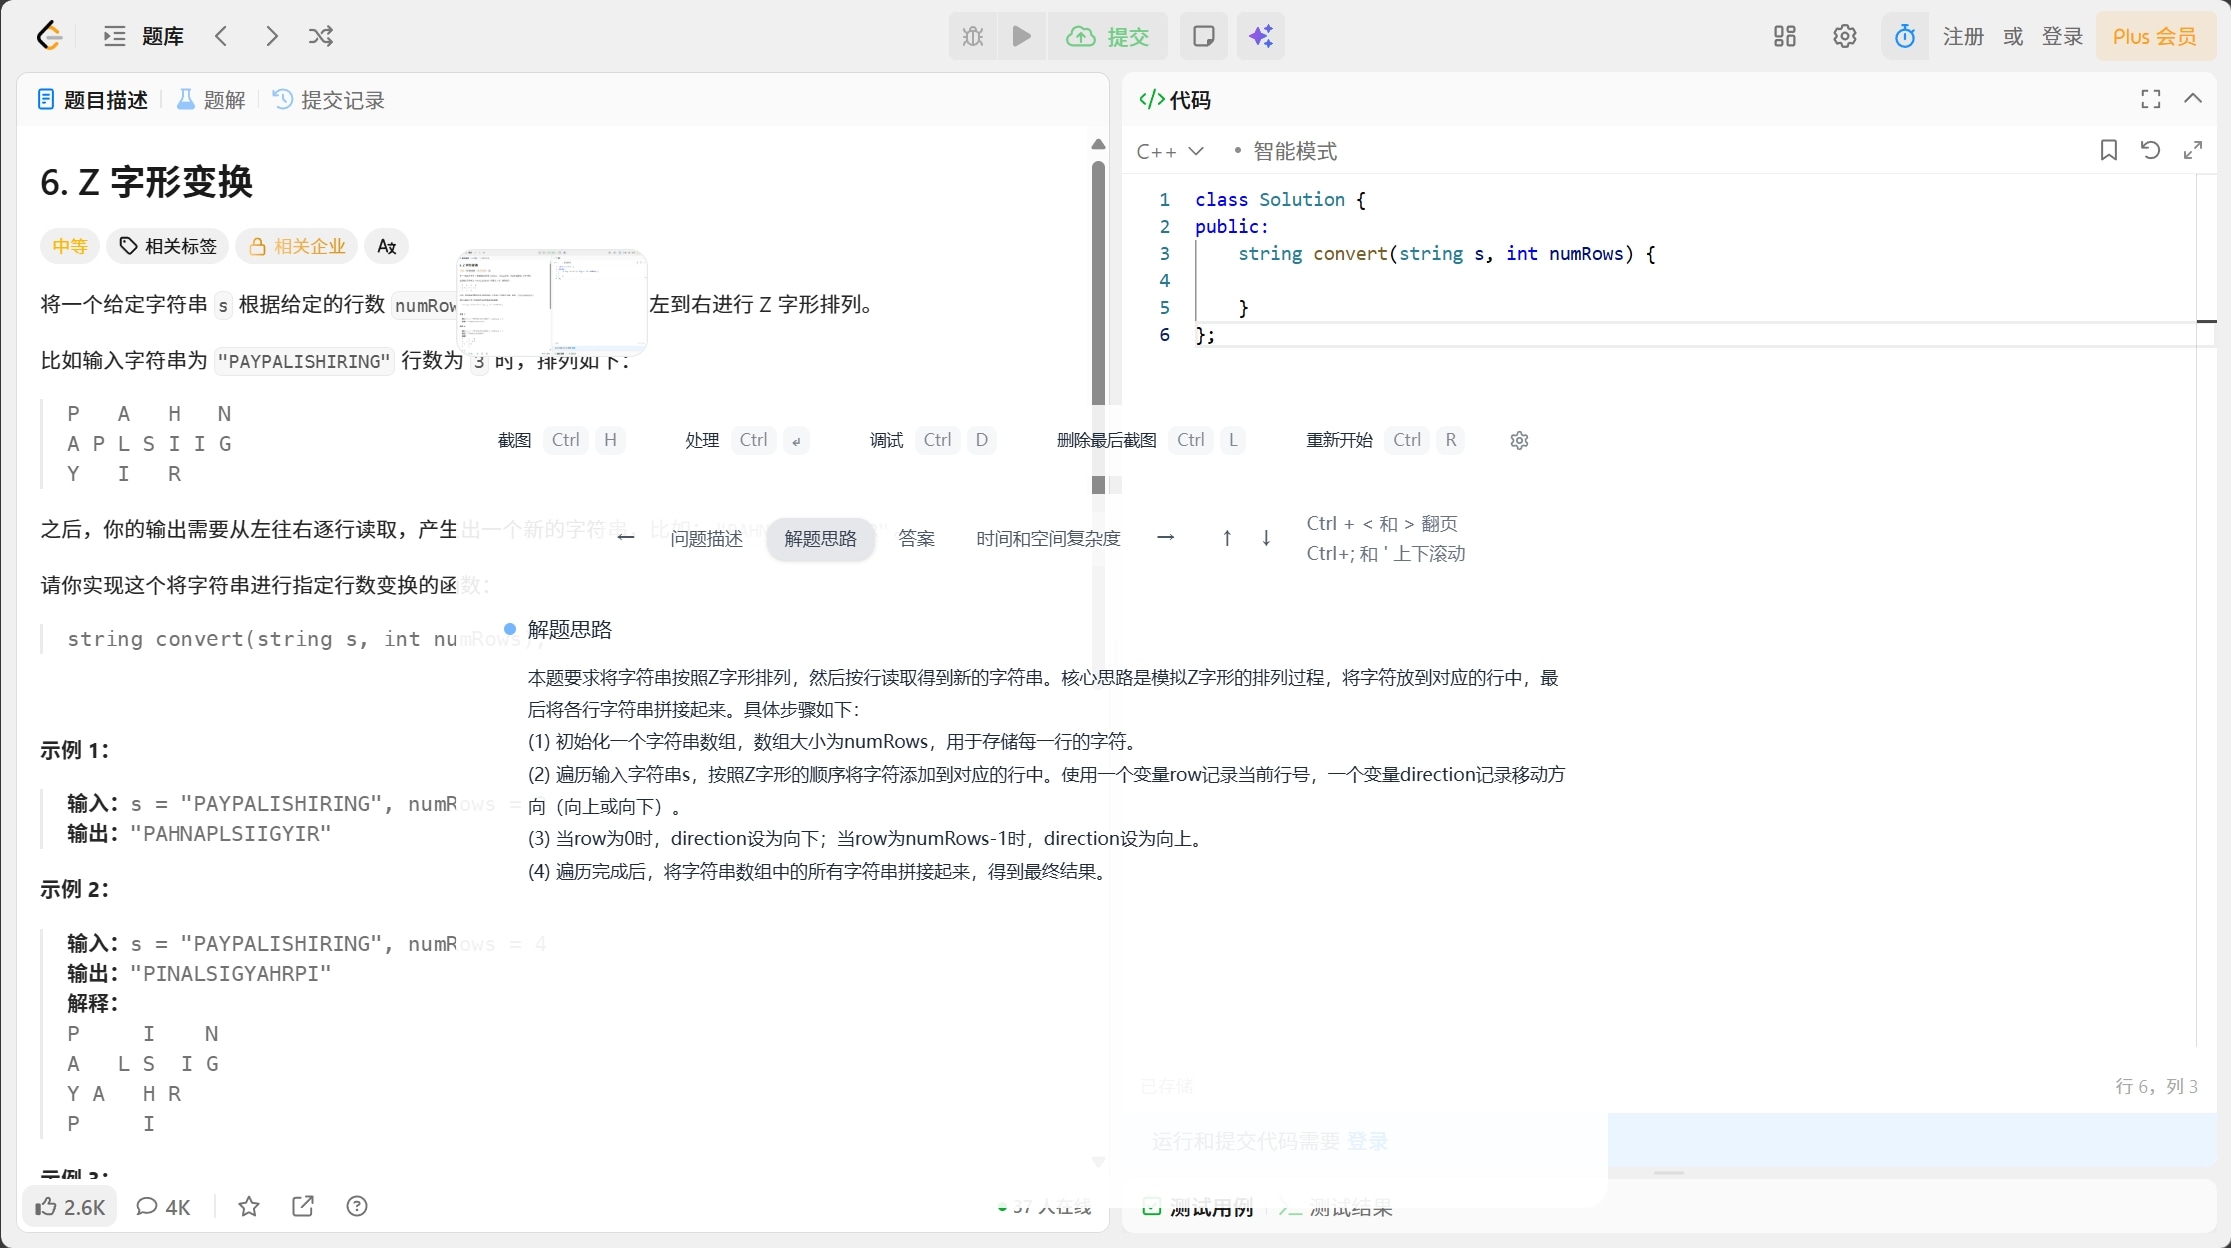
Task: Submit the solution with 提交 button
Action: point(1108,36)
